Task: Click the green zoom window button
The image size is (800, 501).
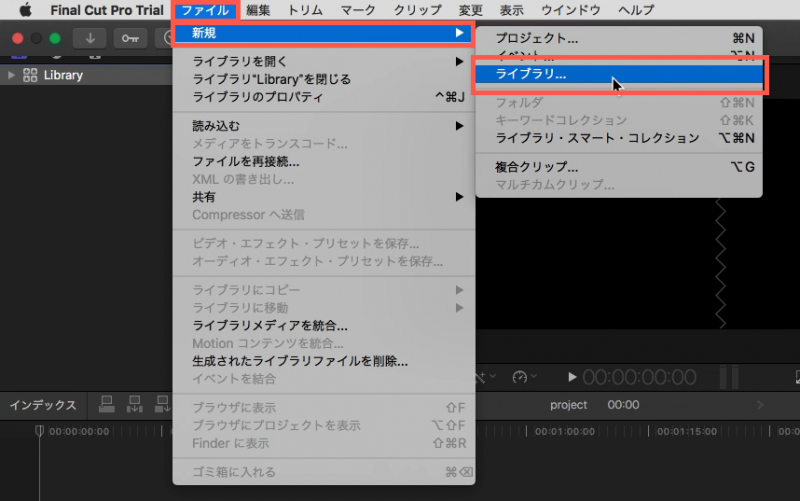Action: pyautogui.click(x=55, y=38)
